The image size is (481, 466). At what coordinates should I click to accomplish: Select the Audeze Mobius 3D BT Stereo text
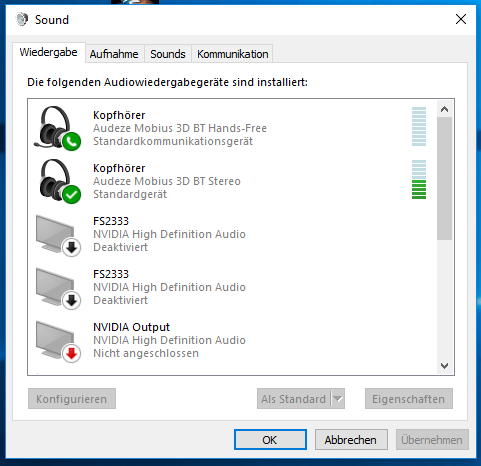(x=167, y=181)
